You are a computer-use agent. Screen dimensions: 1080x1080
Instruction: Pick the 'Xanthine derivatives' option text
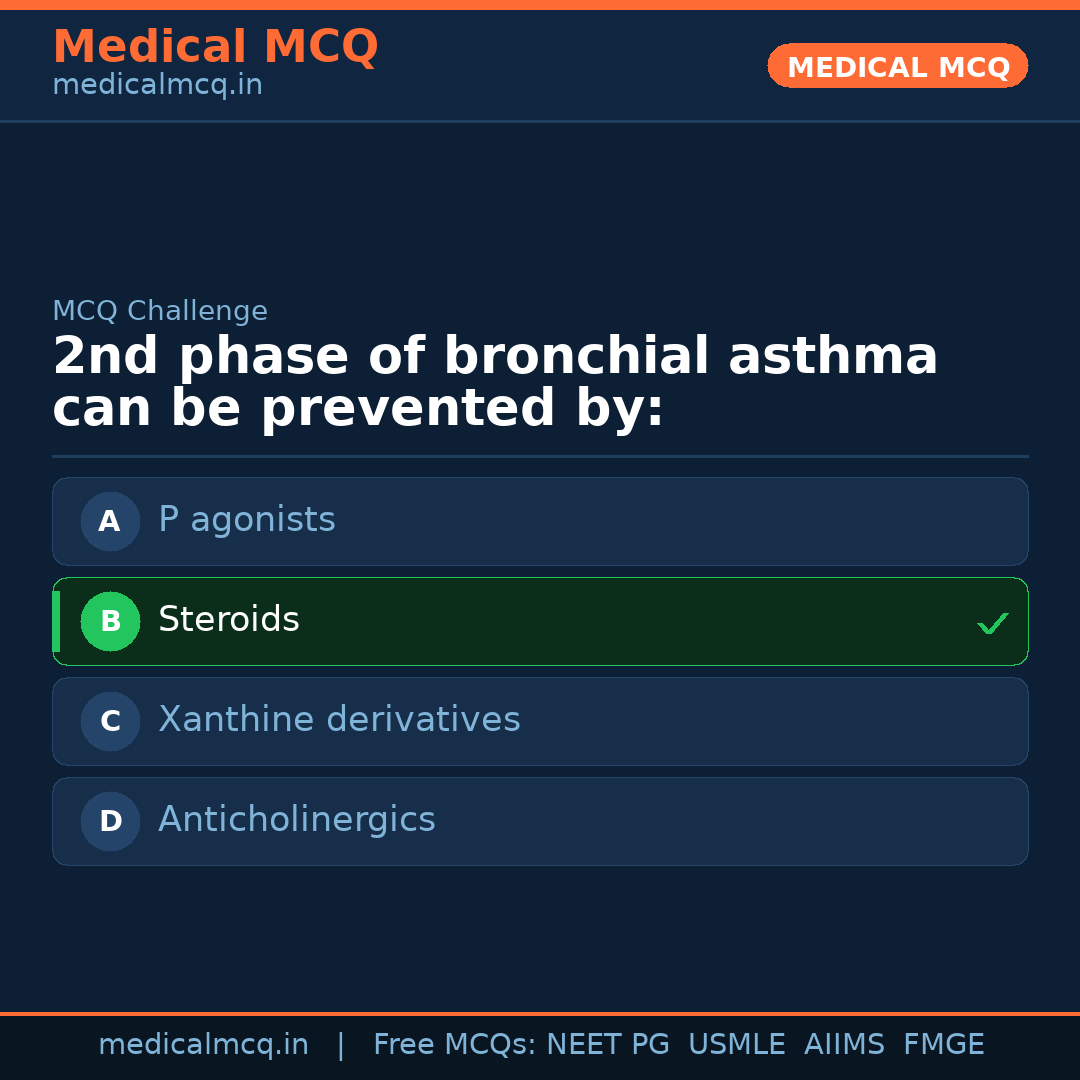click(339, 720)
